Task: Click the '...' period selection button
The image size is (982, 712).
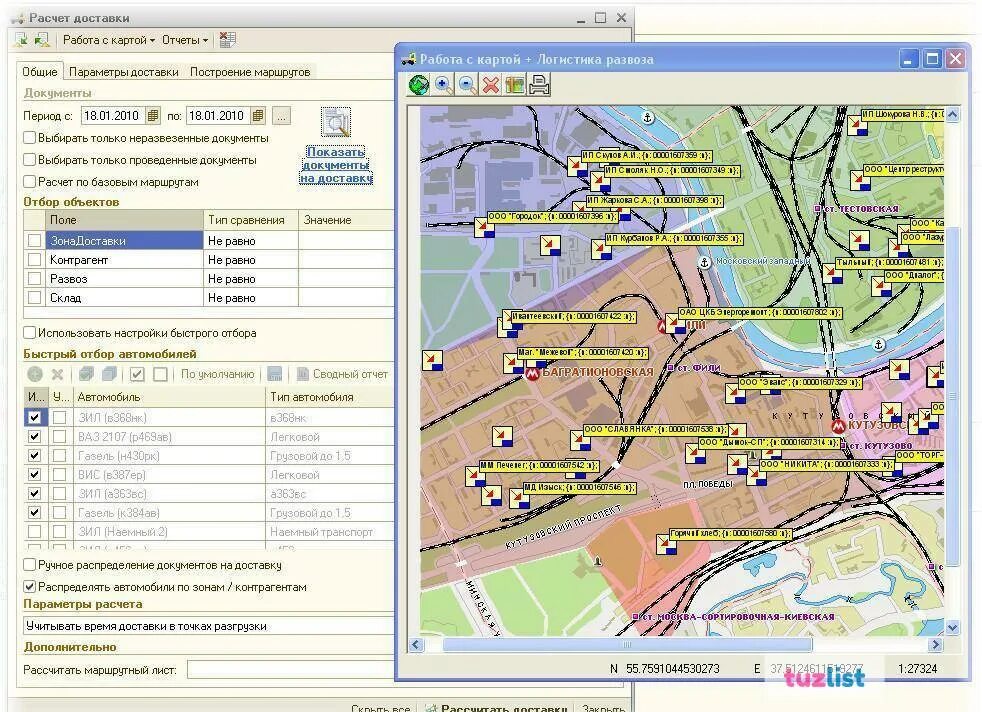Action: pos(282,116)
